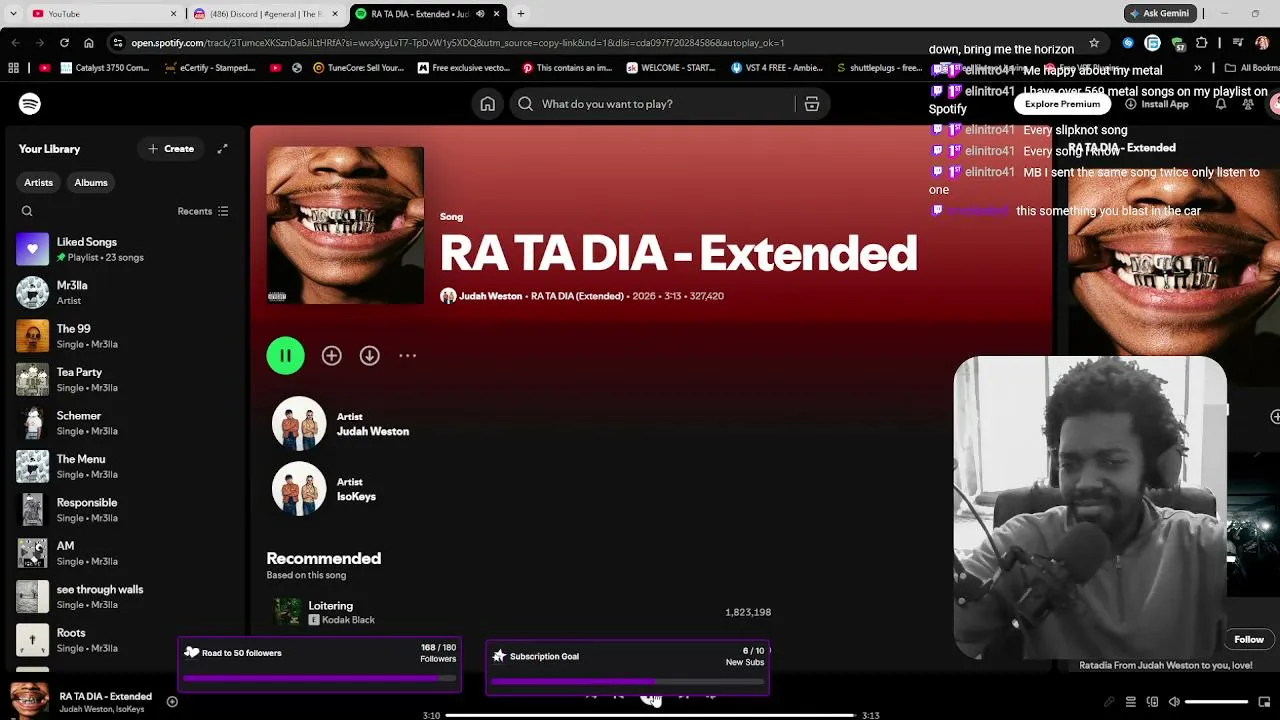Open AM single in library
This screenshot has height=720, width=1280.
tap(125, 553)
